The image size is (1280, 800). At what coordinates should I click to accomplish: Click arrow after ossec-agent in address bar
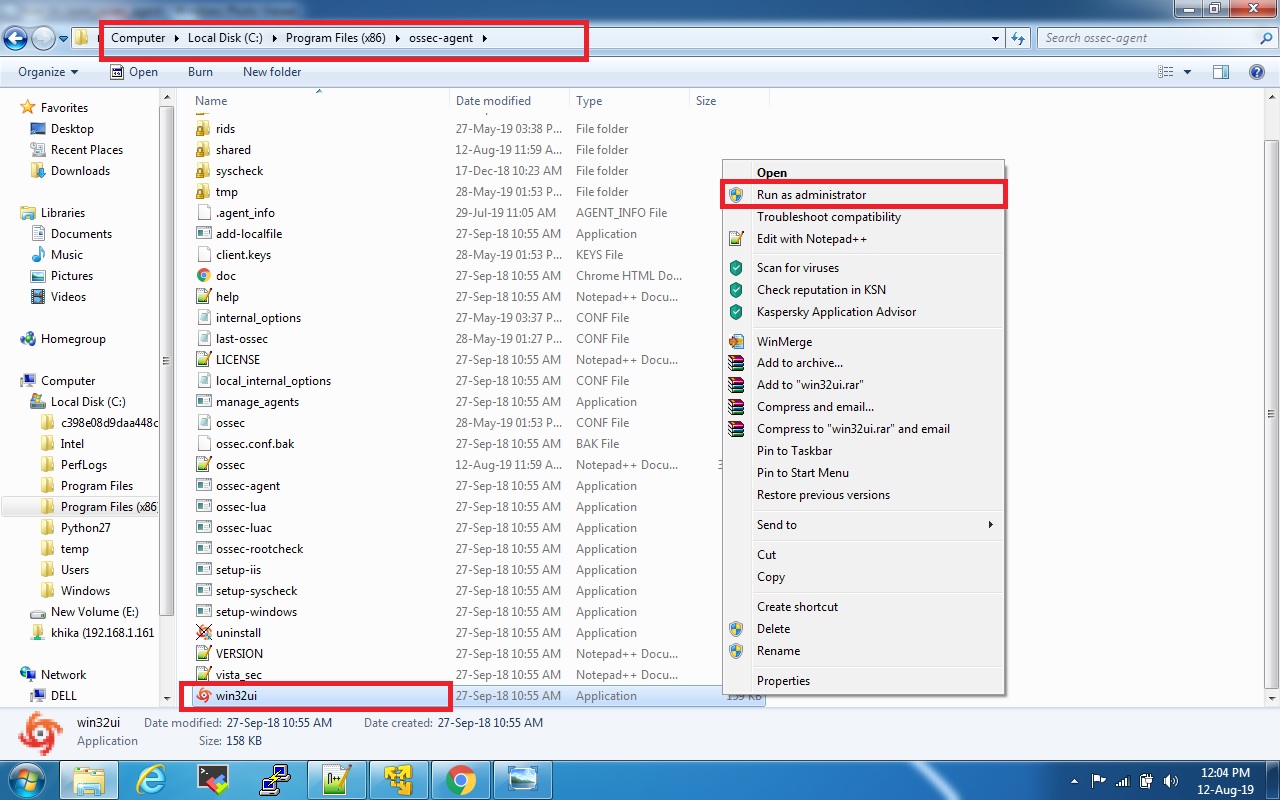(x=485, y=38)
